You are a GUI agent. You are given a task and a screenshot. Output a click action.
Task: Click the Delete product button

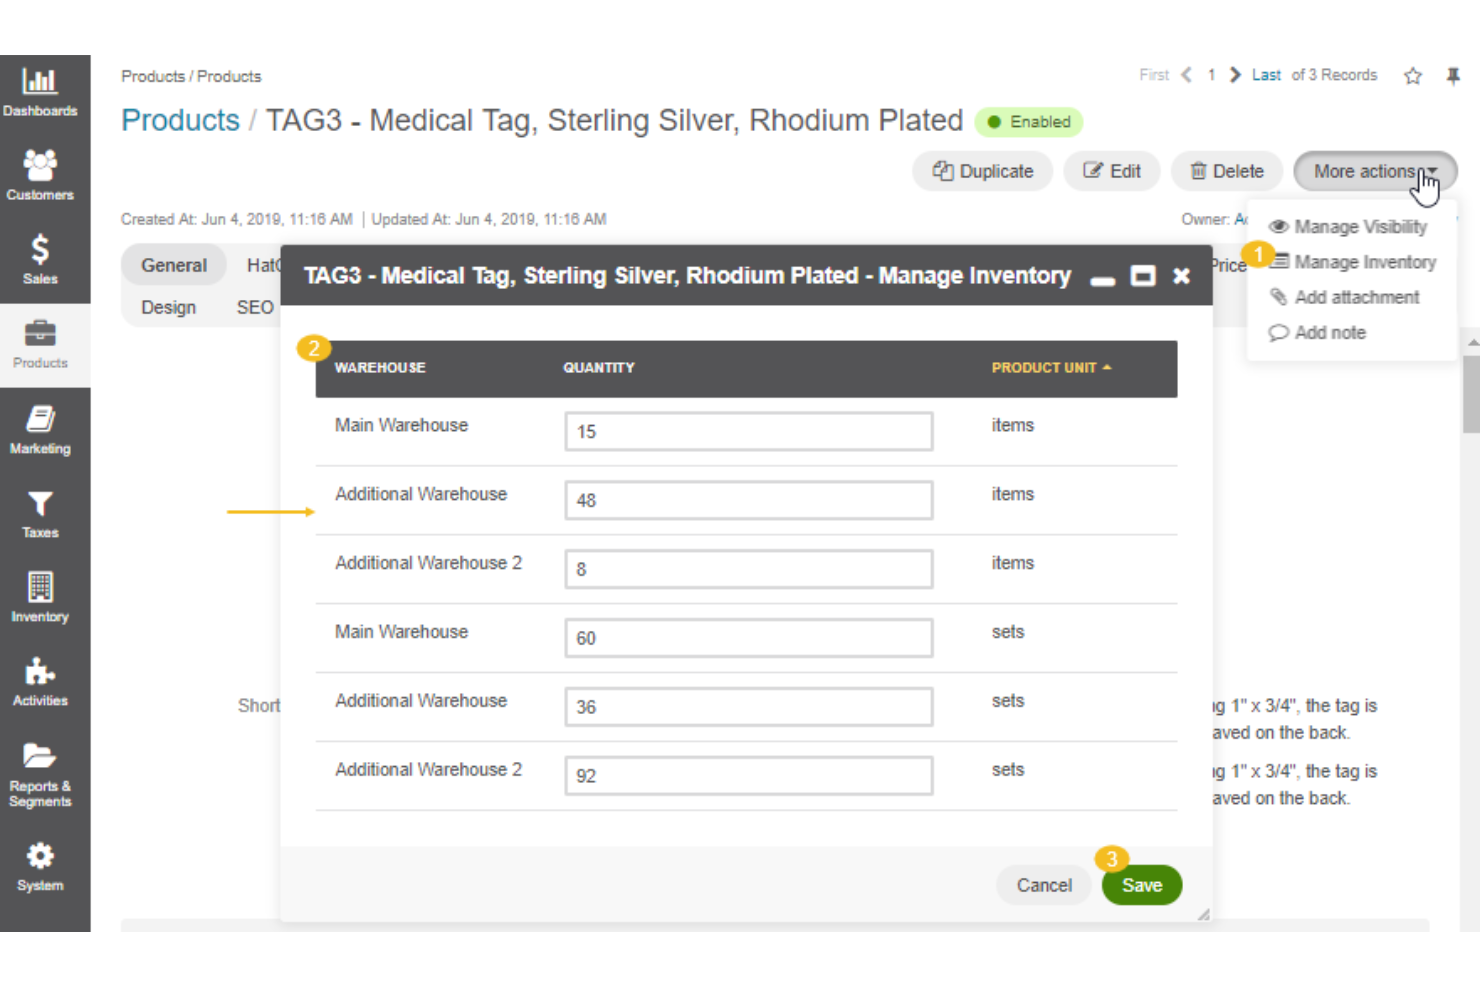point(1226,171)
